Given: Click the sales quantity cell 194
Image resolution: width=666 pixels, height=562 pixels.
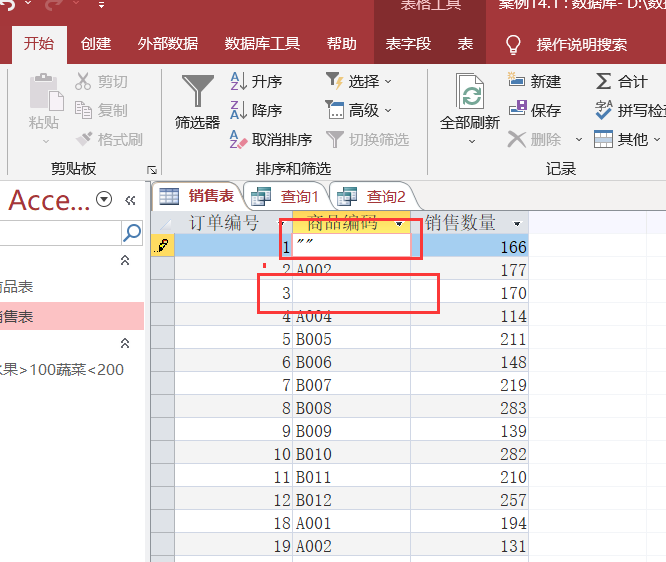Looking at the screenshot, I should click(469, 522).
